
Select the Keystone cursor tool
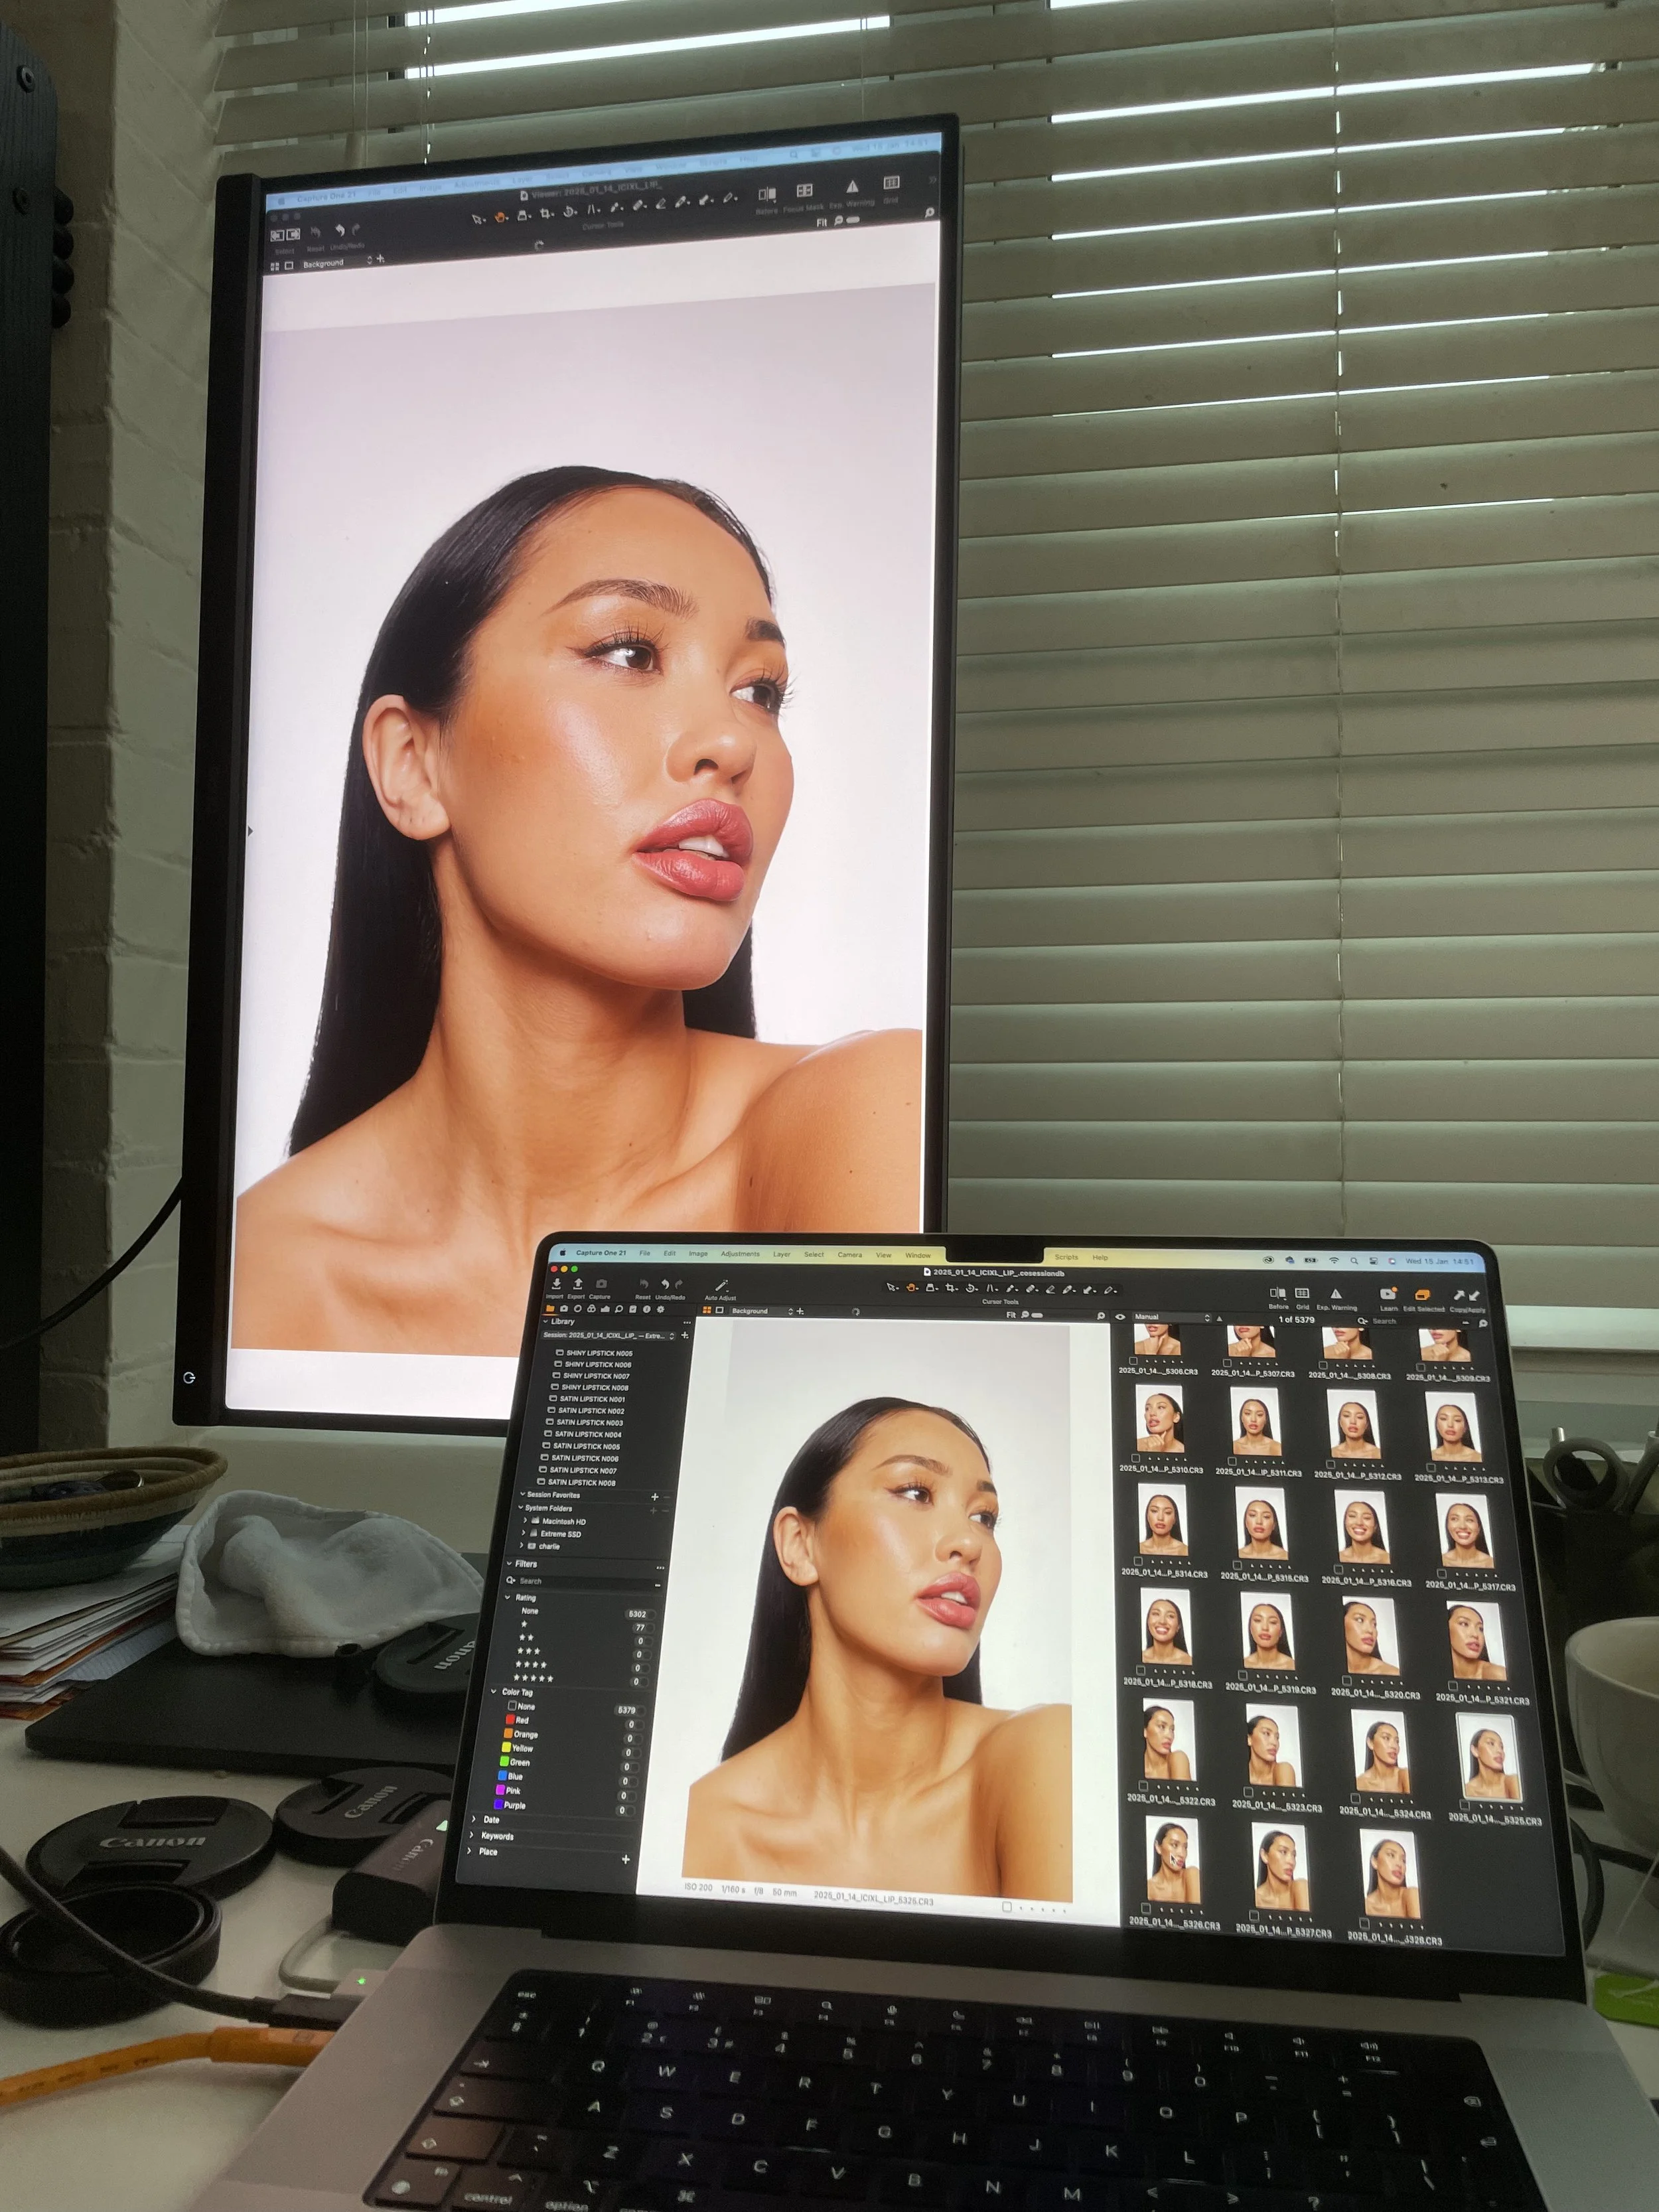(991, 1289)
